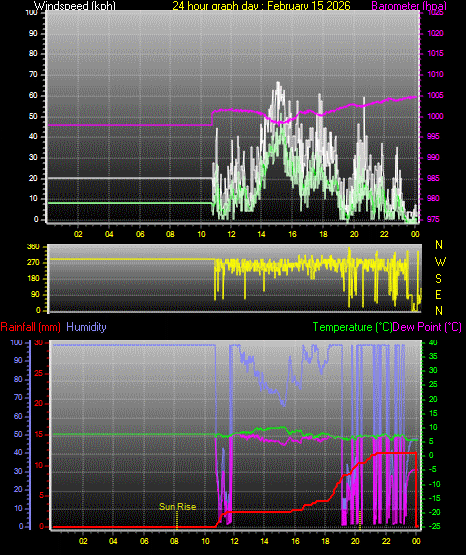Click the 20 windspeed scale value
466x555 pixels.
(33, 178)
